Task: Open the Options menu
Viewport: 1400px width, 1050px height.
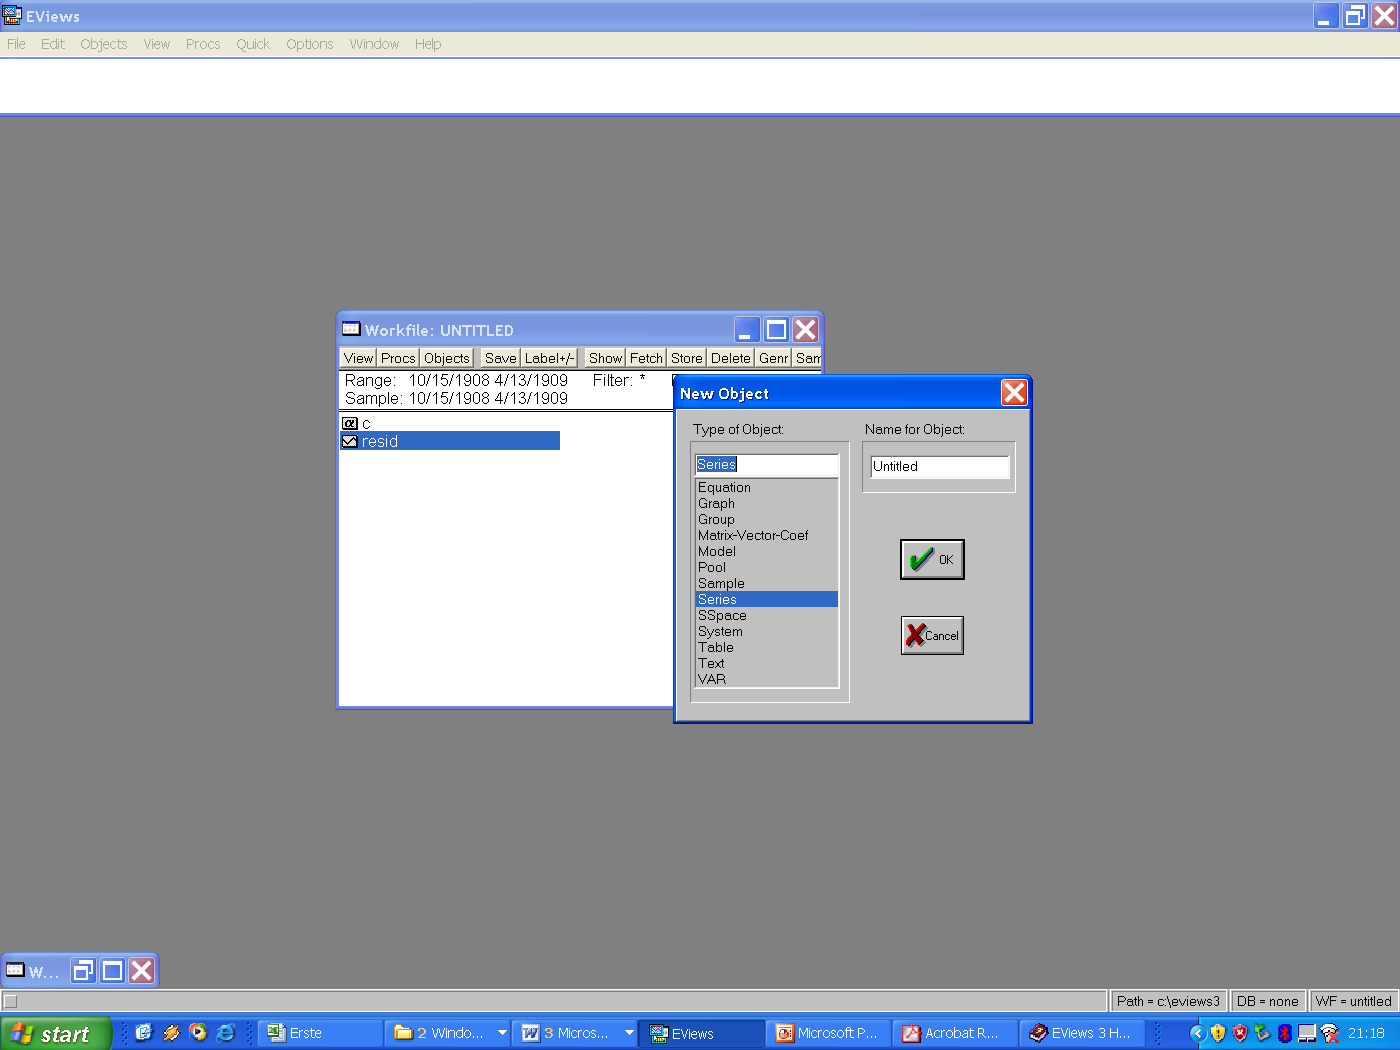Action: (310, 44)
